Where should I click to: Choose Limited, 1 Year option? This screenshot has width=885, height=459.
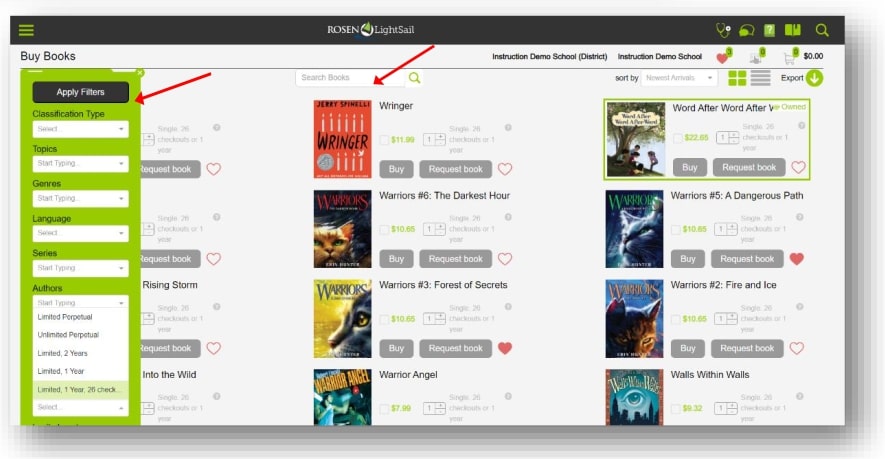coord(80,371)
